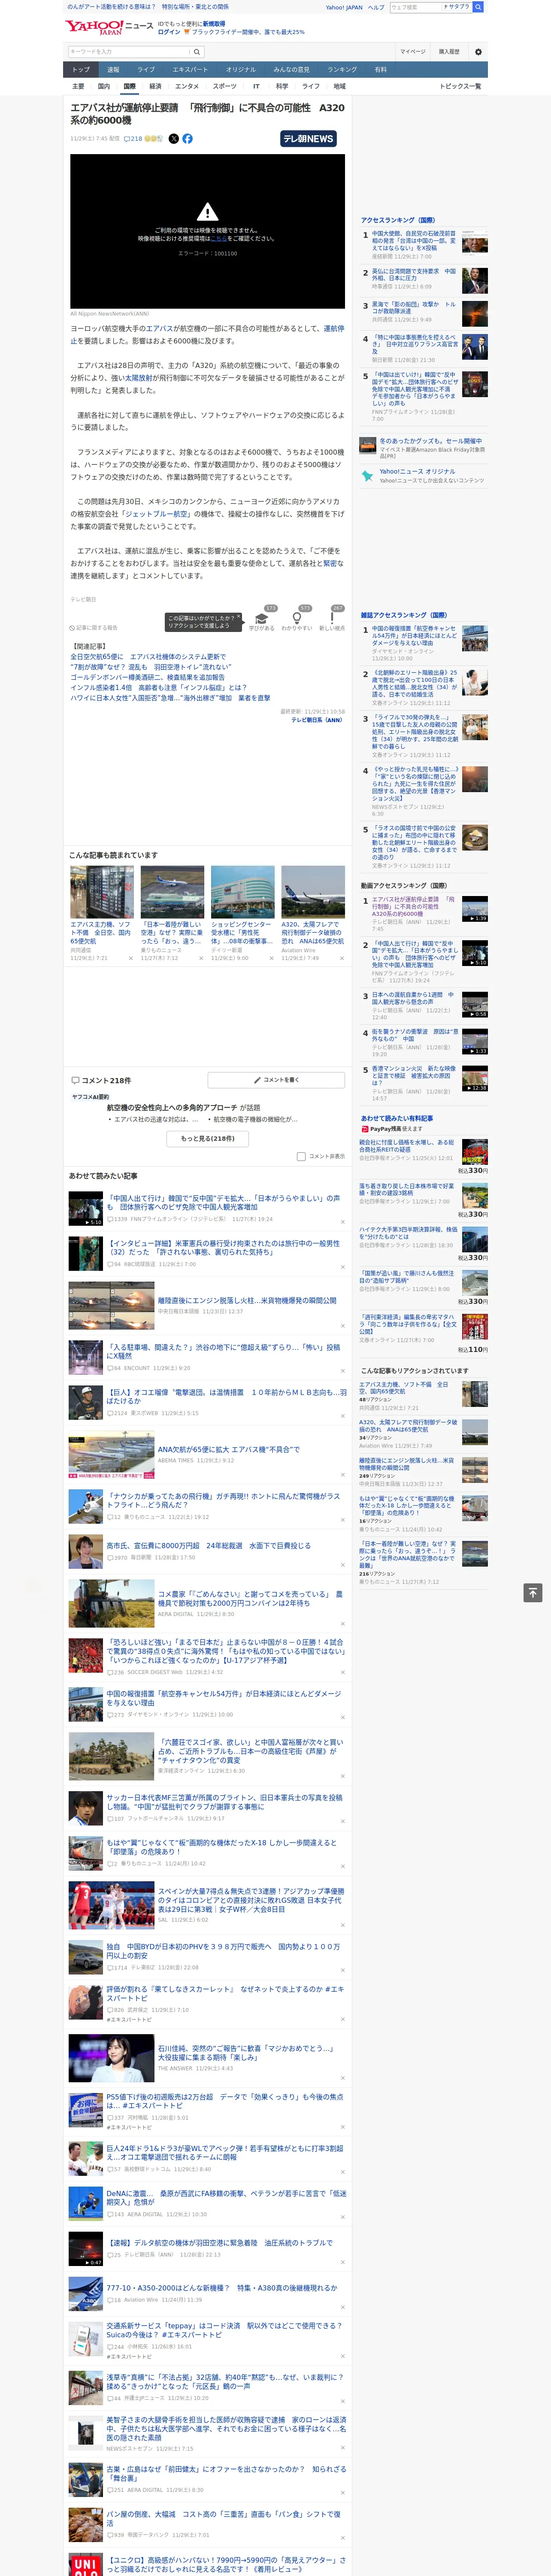Open video ranking thumbnail with 1:39 duration

tap(475, 908)
